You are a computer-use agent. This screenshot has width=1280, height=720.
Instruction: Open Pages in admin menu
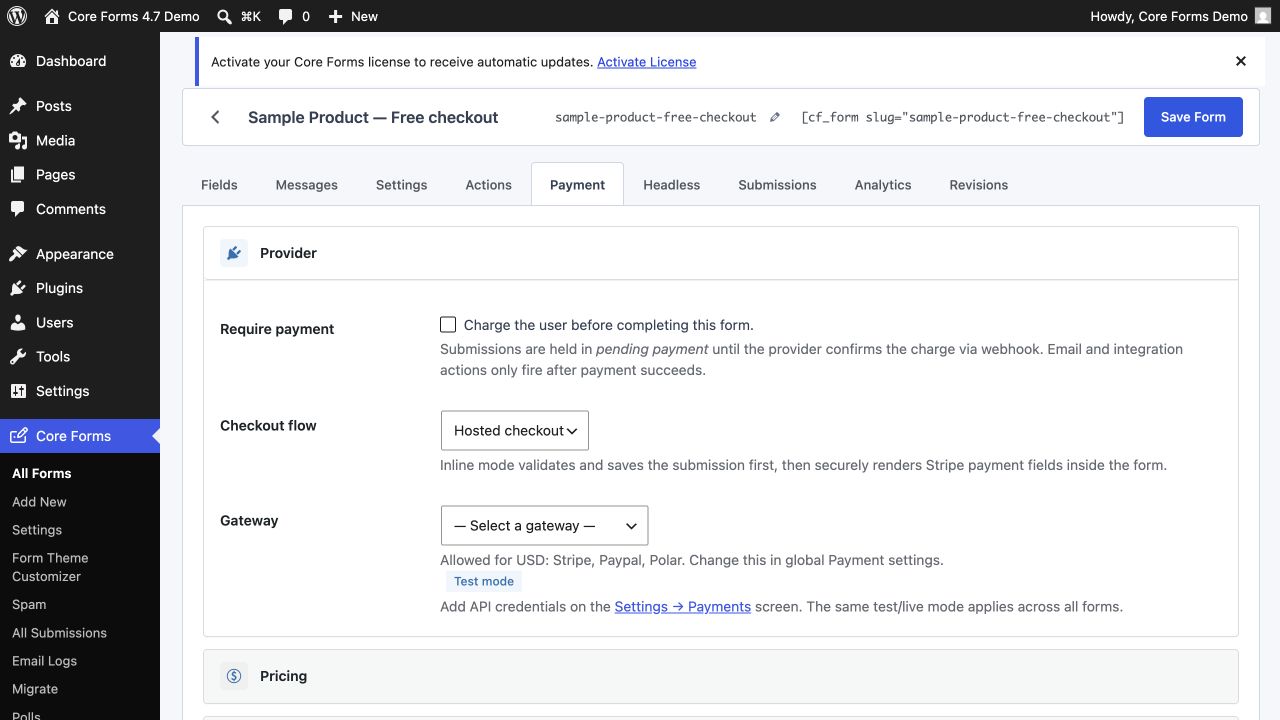[x=80, y=174]
